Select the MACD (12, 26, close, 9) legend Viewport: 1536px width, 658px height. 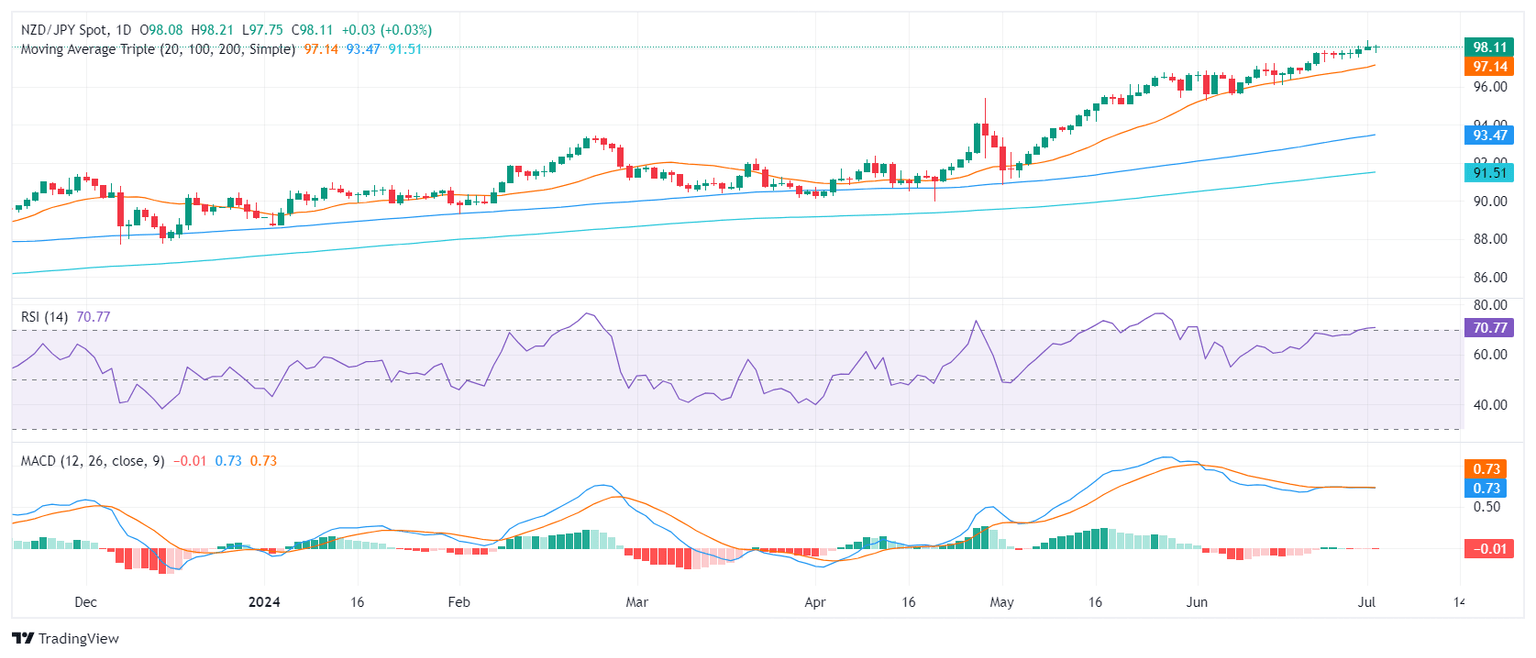click(94, 460)
